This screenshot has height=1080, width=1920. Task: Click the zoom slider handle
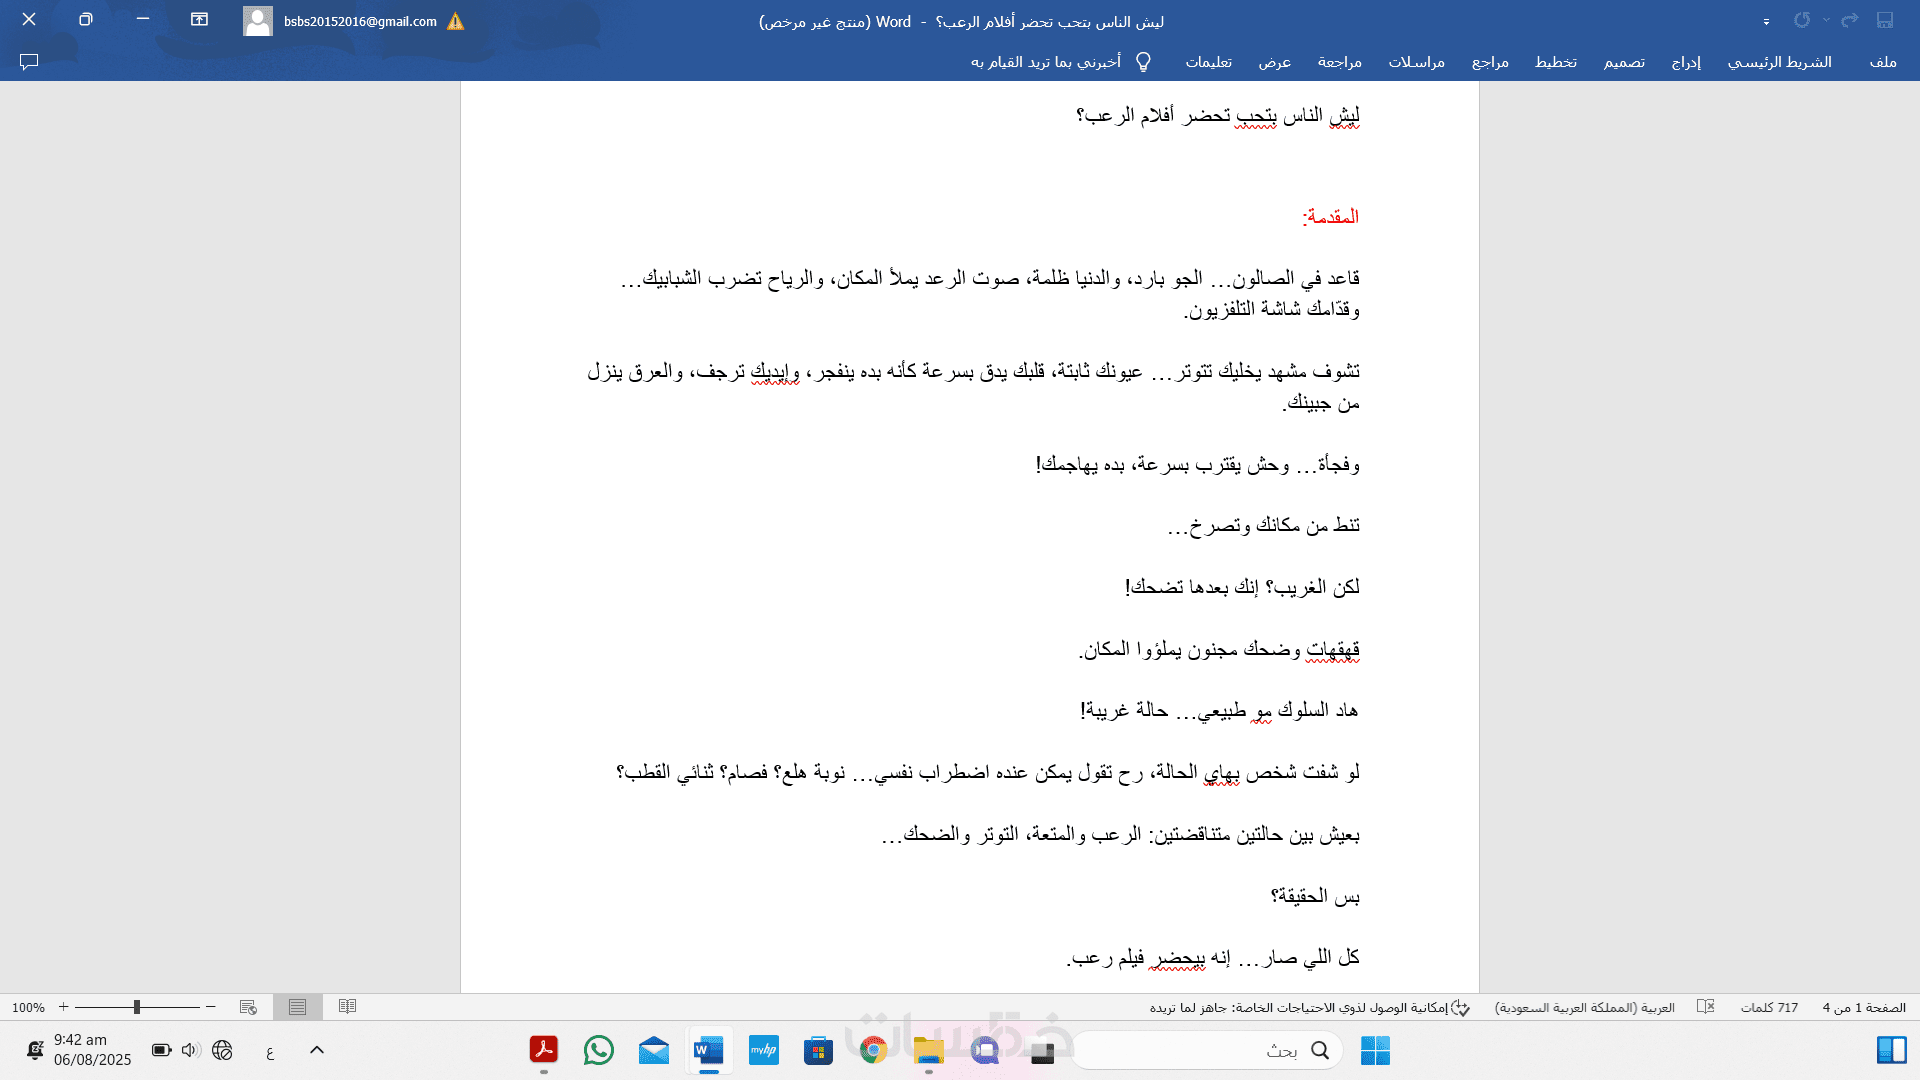tap(137, 1007)
